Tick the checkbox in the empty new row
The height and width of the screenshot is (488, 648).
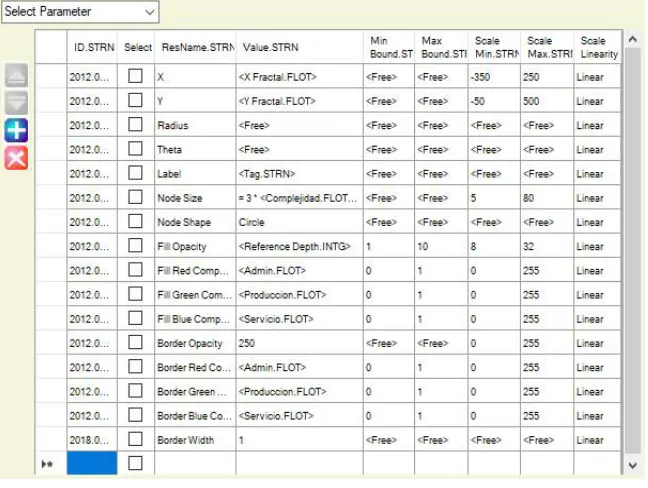pyautogui.click(x=135, y=463)
